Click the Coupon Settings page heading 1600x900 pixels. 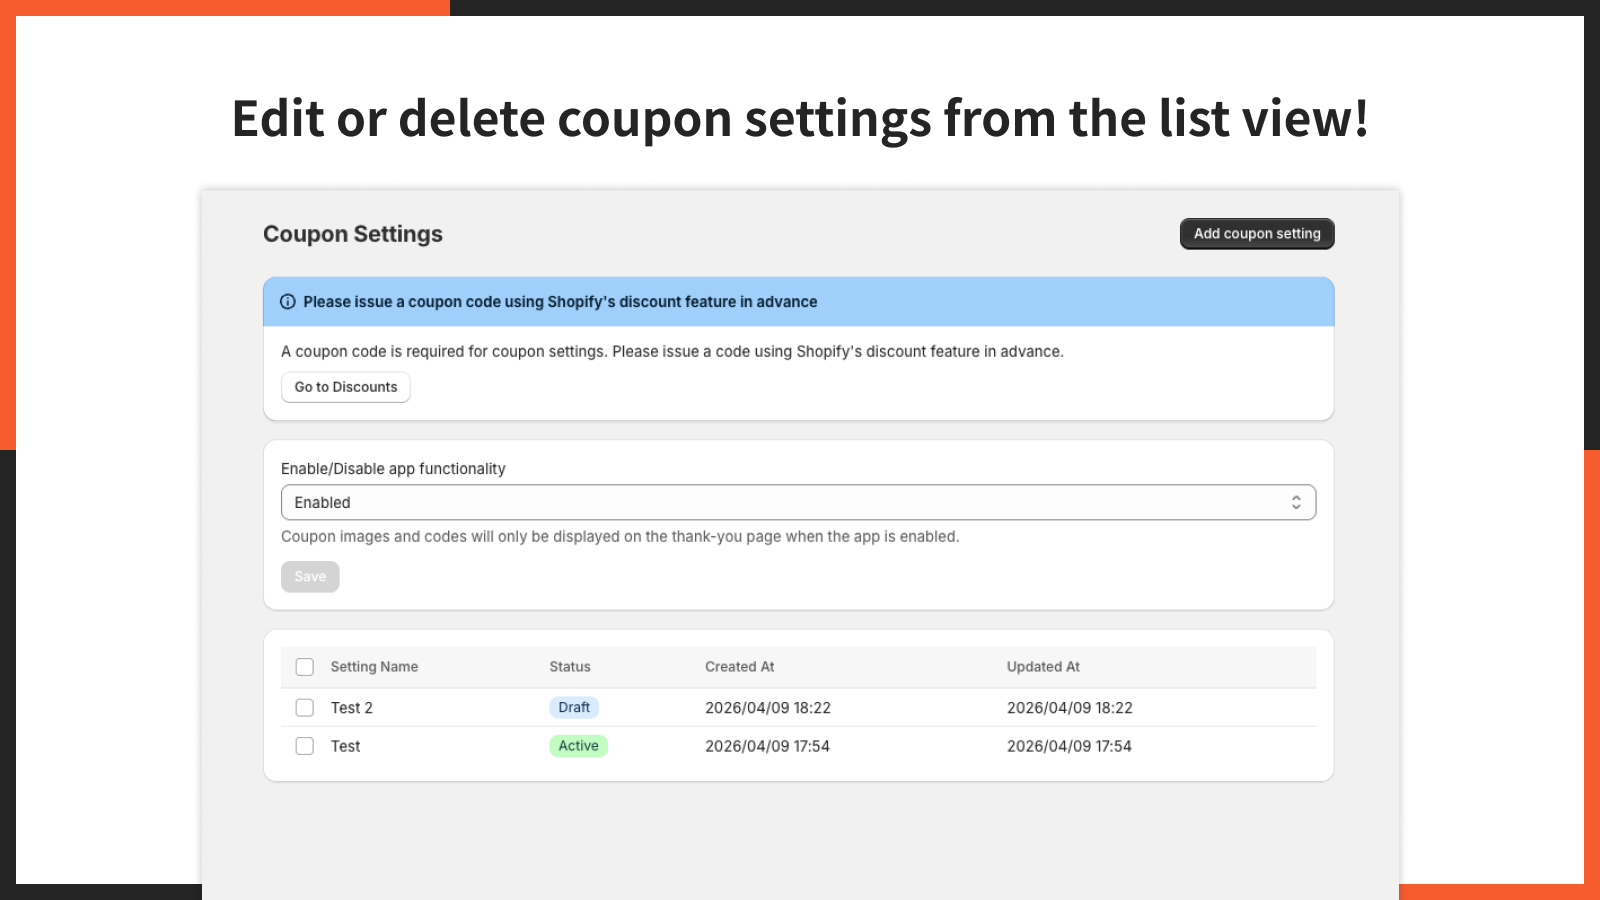[353, 234]
